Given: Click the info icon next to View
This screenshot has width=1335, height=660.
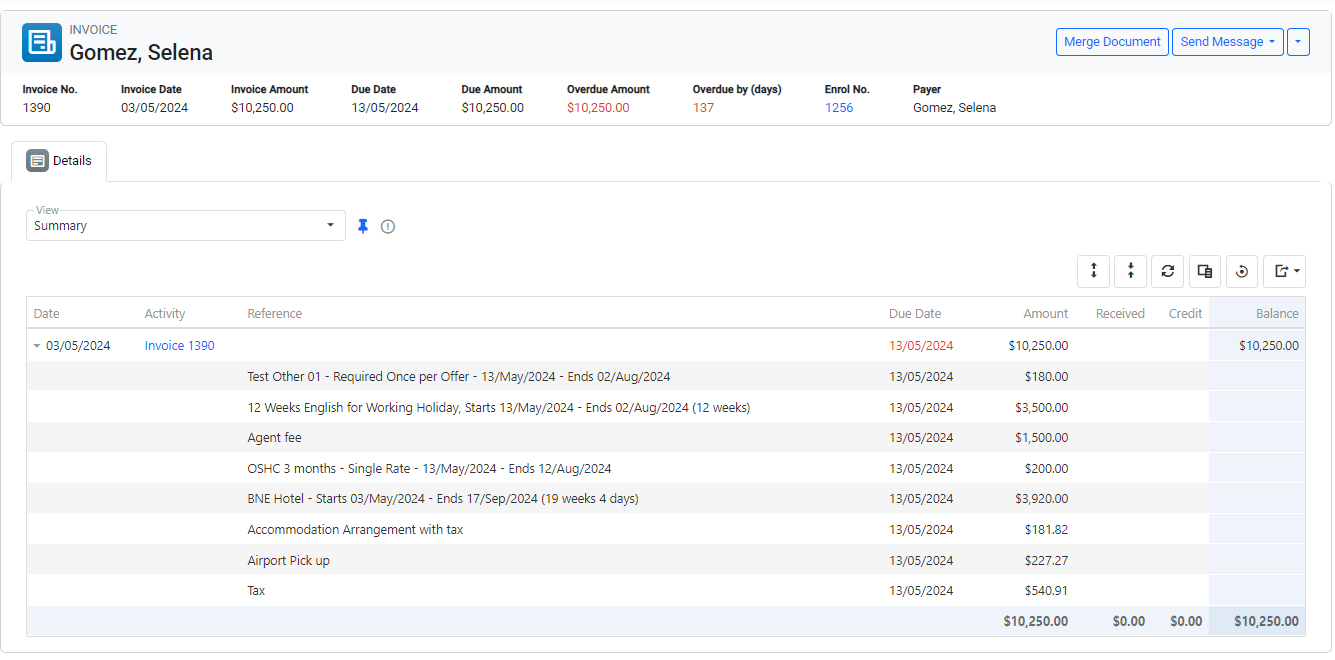Looking at the screenshot, I should [388, 227].
